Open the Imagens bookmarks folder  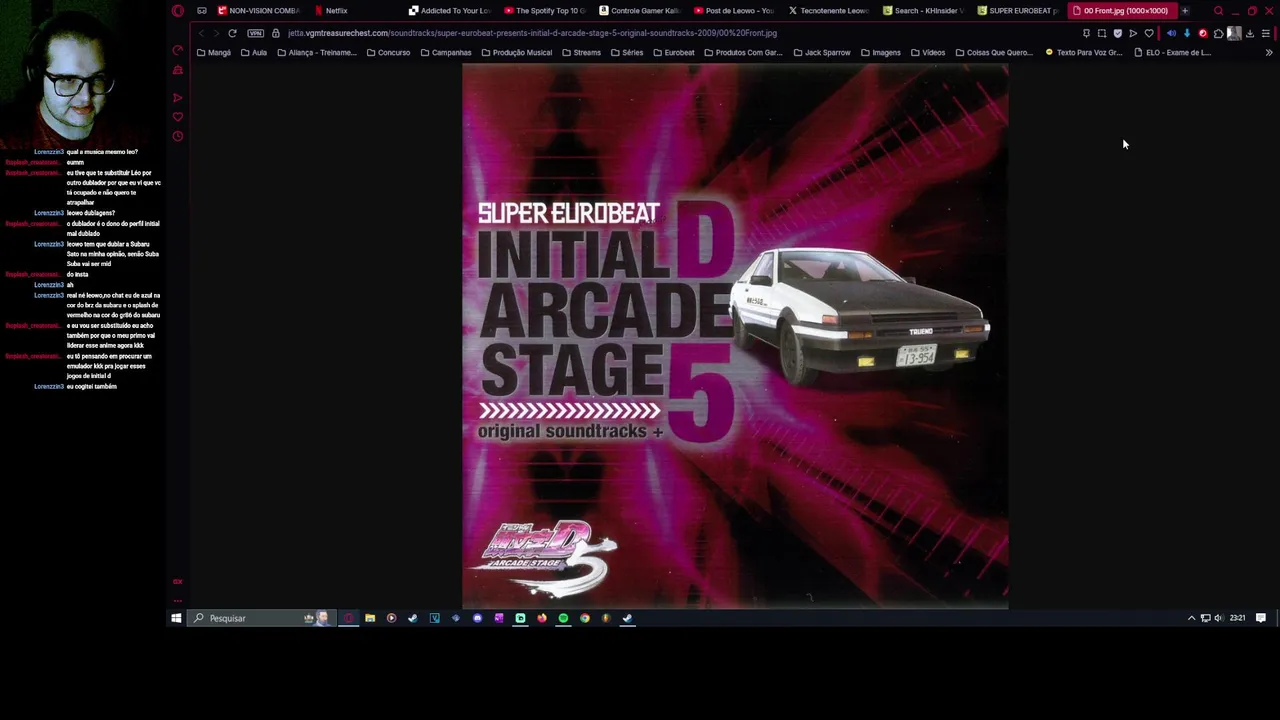[x=881, y=53]
